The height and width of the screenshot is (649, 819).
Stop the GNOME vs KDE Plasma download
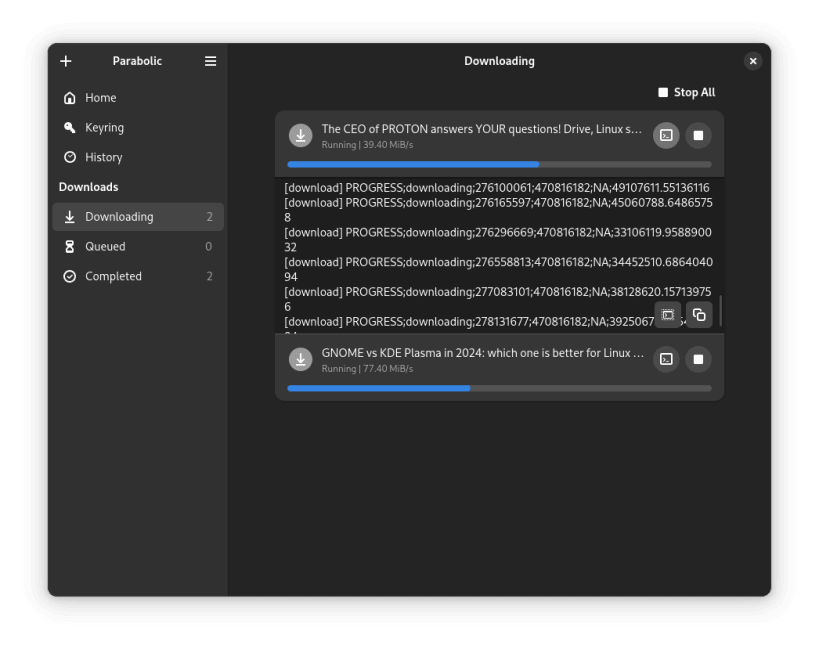click(x=698, y=359)
